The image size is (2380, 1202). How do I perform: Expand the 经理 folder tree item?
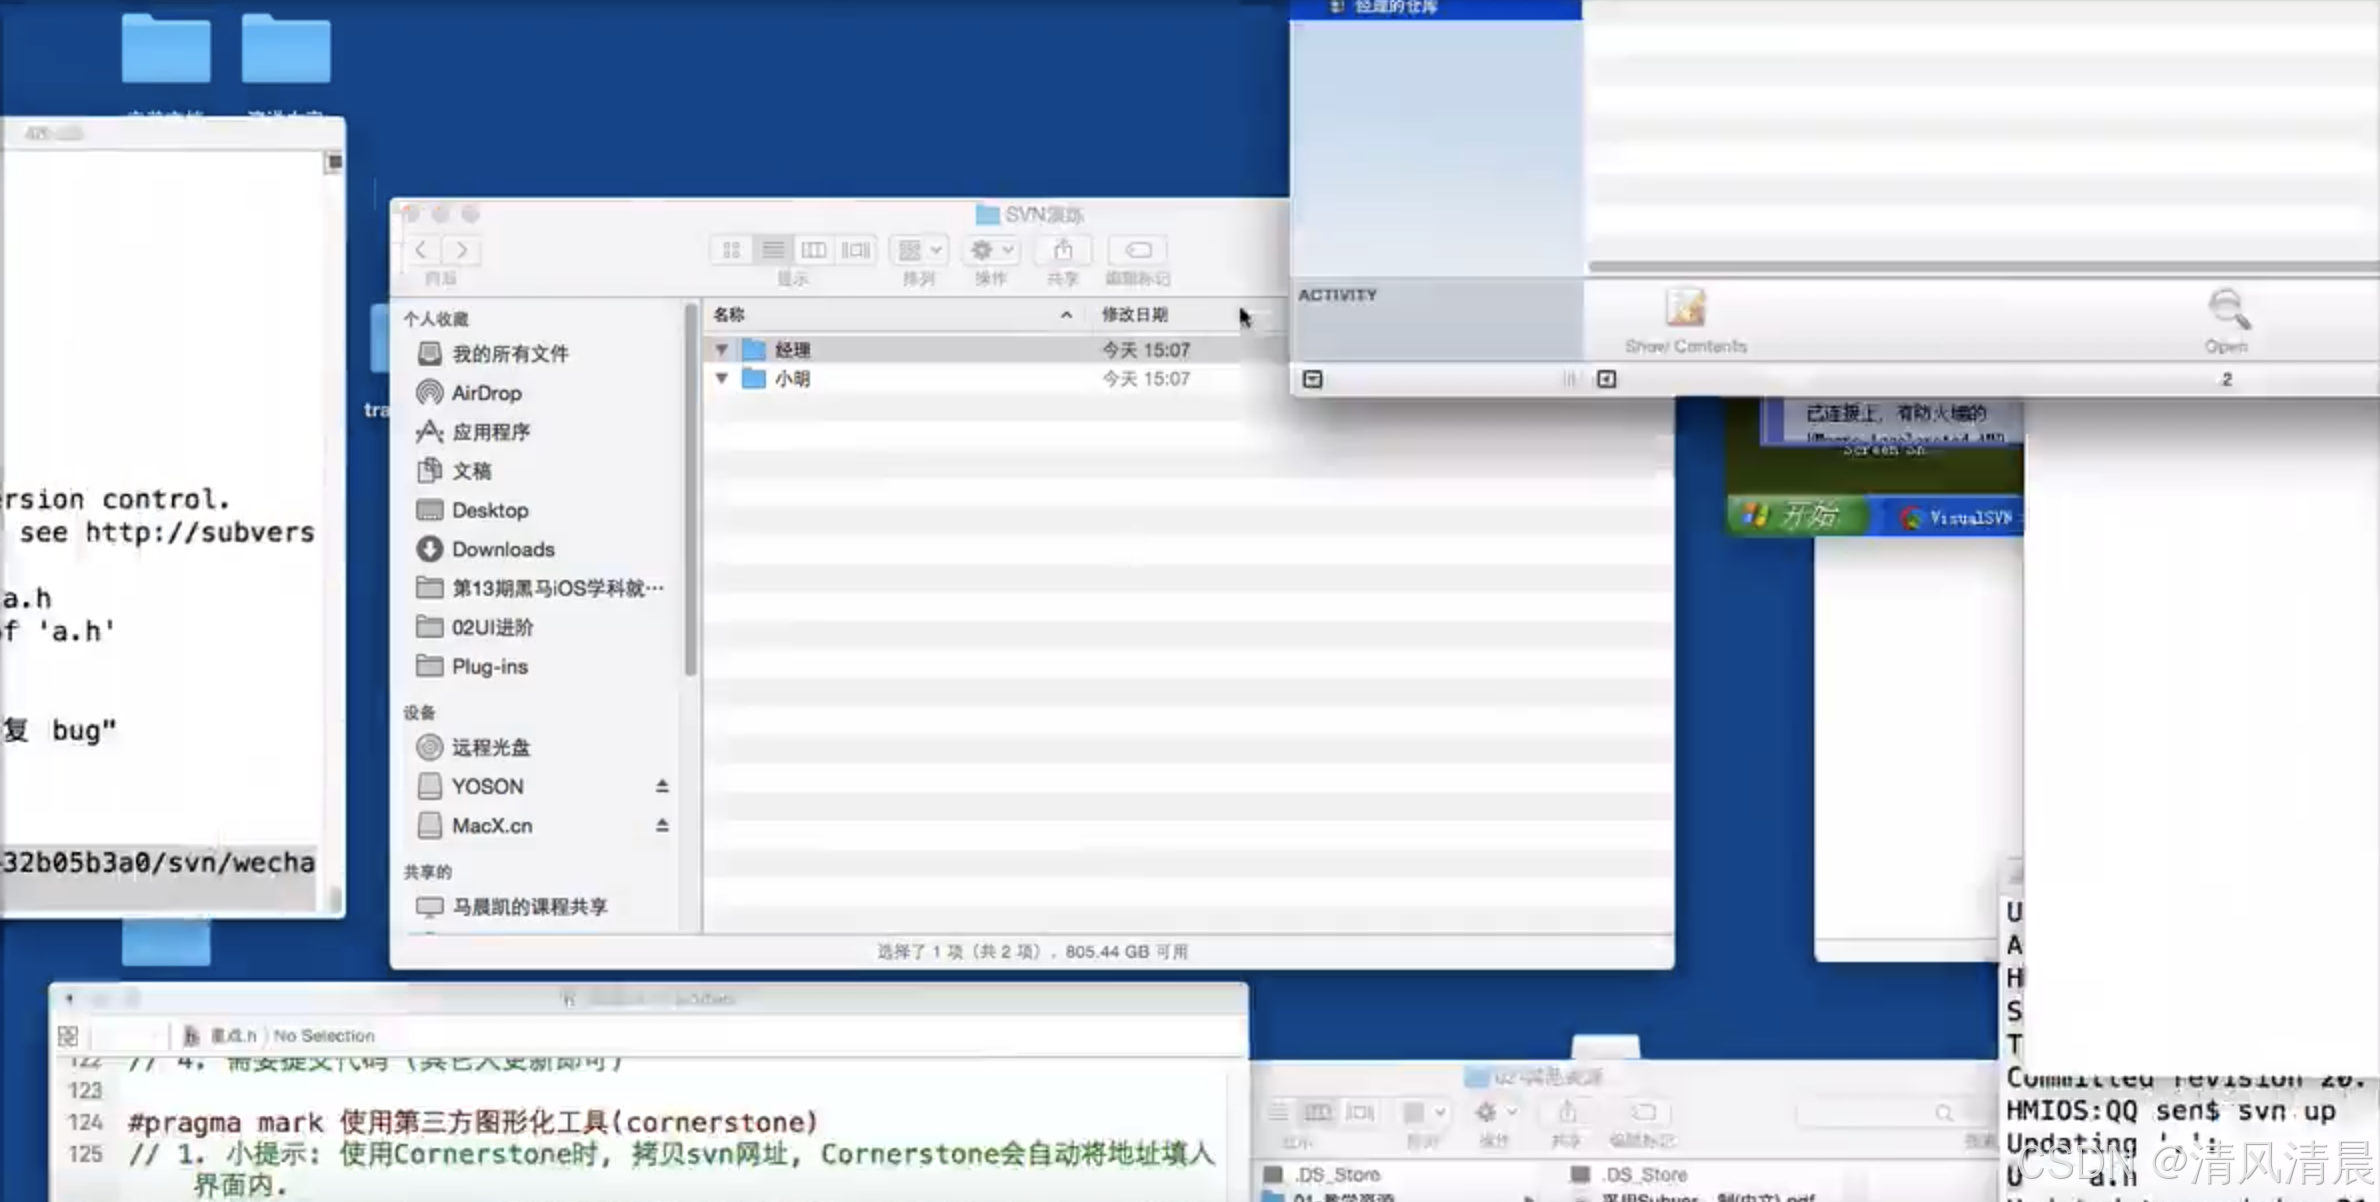[722, 348]
